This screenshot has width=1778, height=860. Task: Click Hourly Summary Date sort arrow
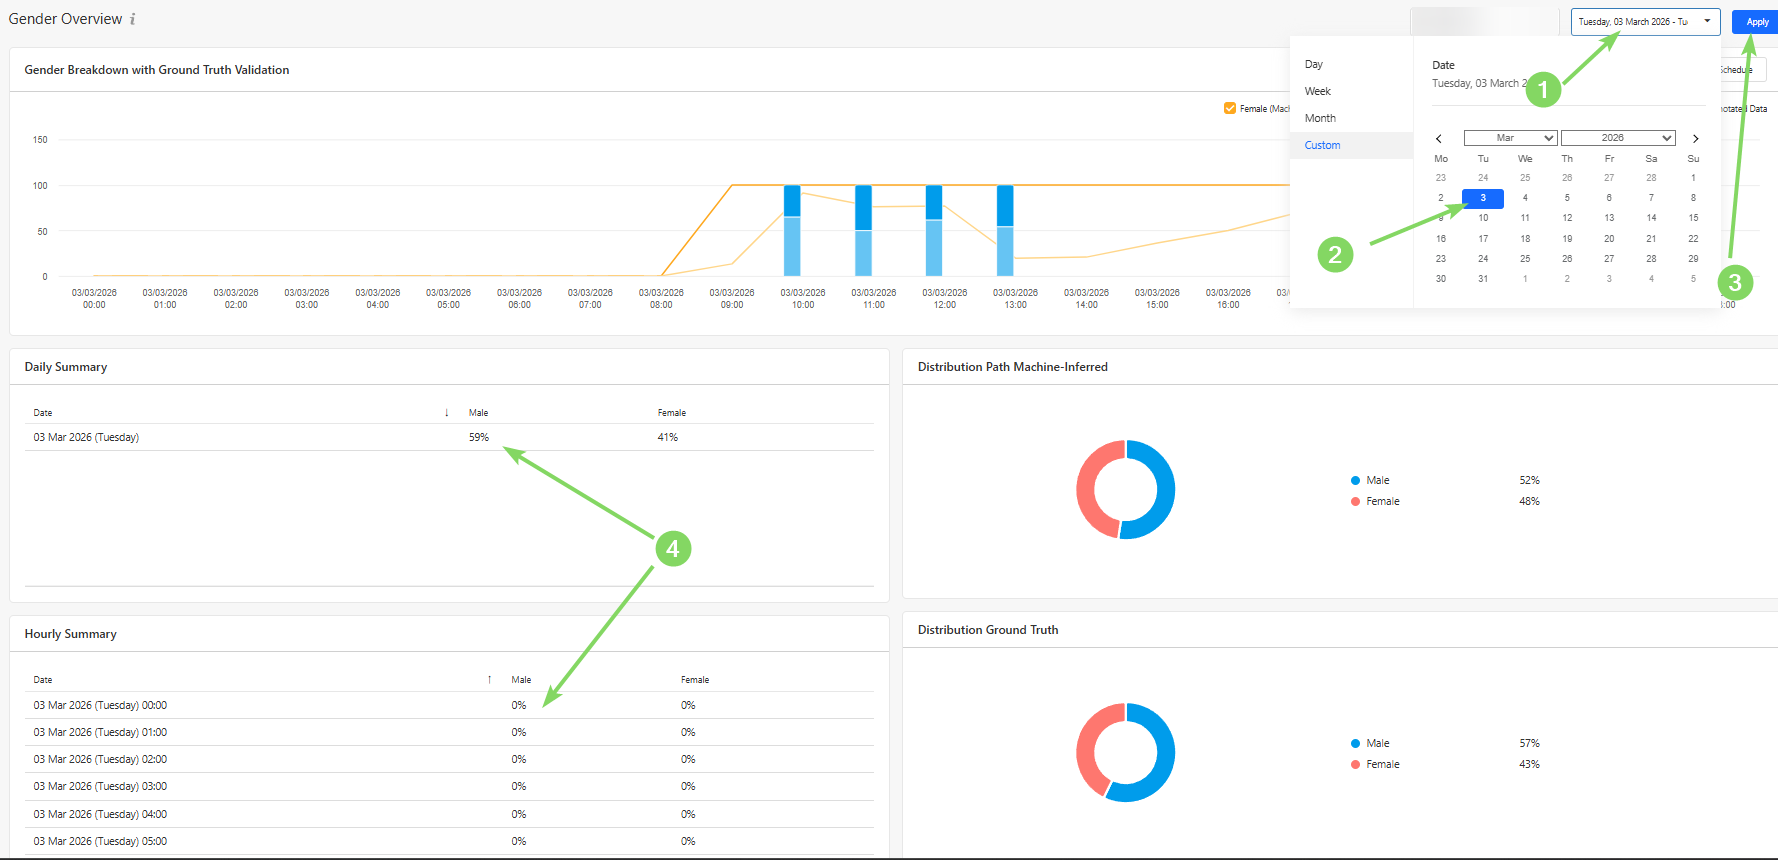(x=489, y=680)
